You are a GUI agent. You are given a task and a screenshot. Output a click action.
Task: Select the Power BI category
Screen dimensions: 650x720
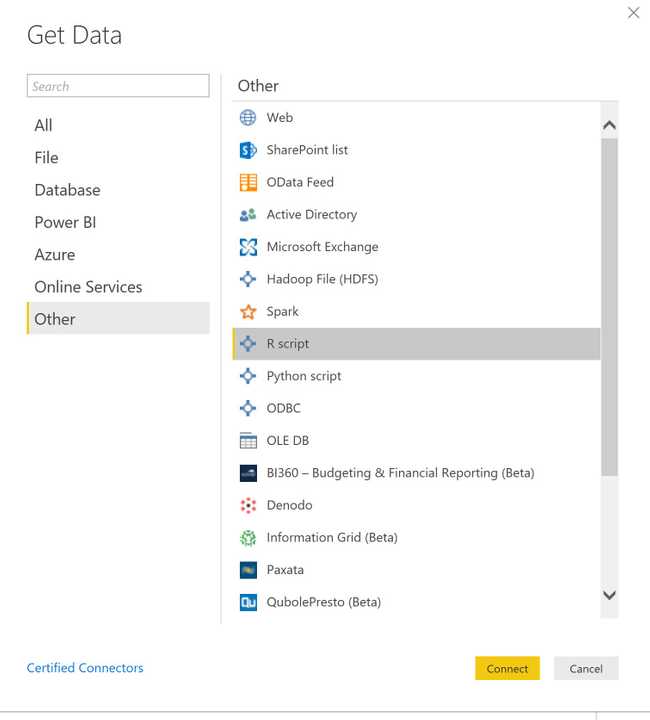pos(118,223)
